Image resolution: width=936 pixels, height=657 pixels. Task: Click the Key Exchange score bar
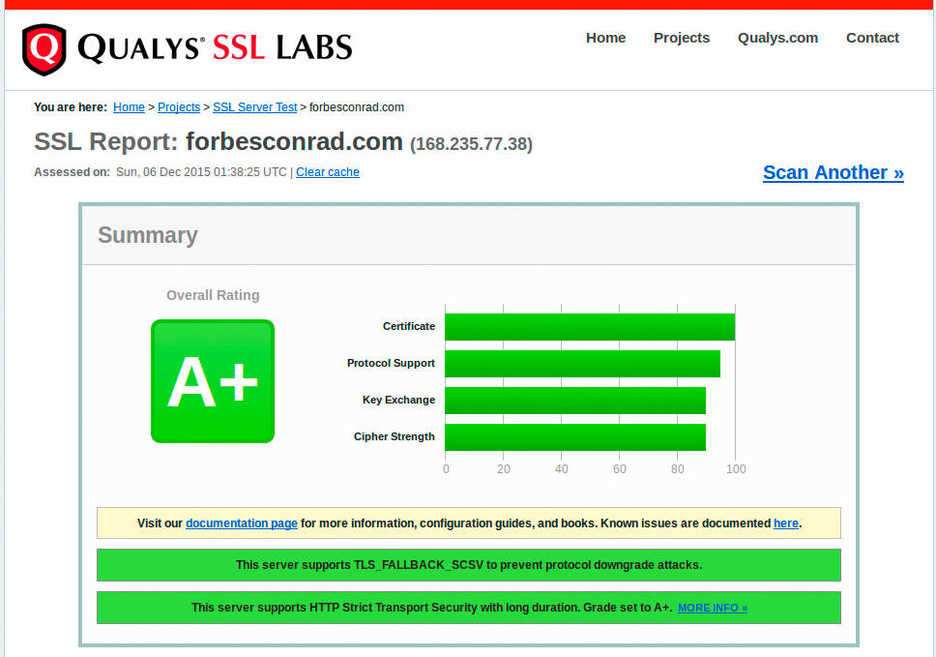[575, 400]
